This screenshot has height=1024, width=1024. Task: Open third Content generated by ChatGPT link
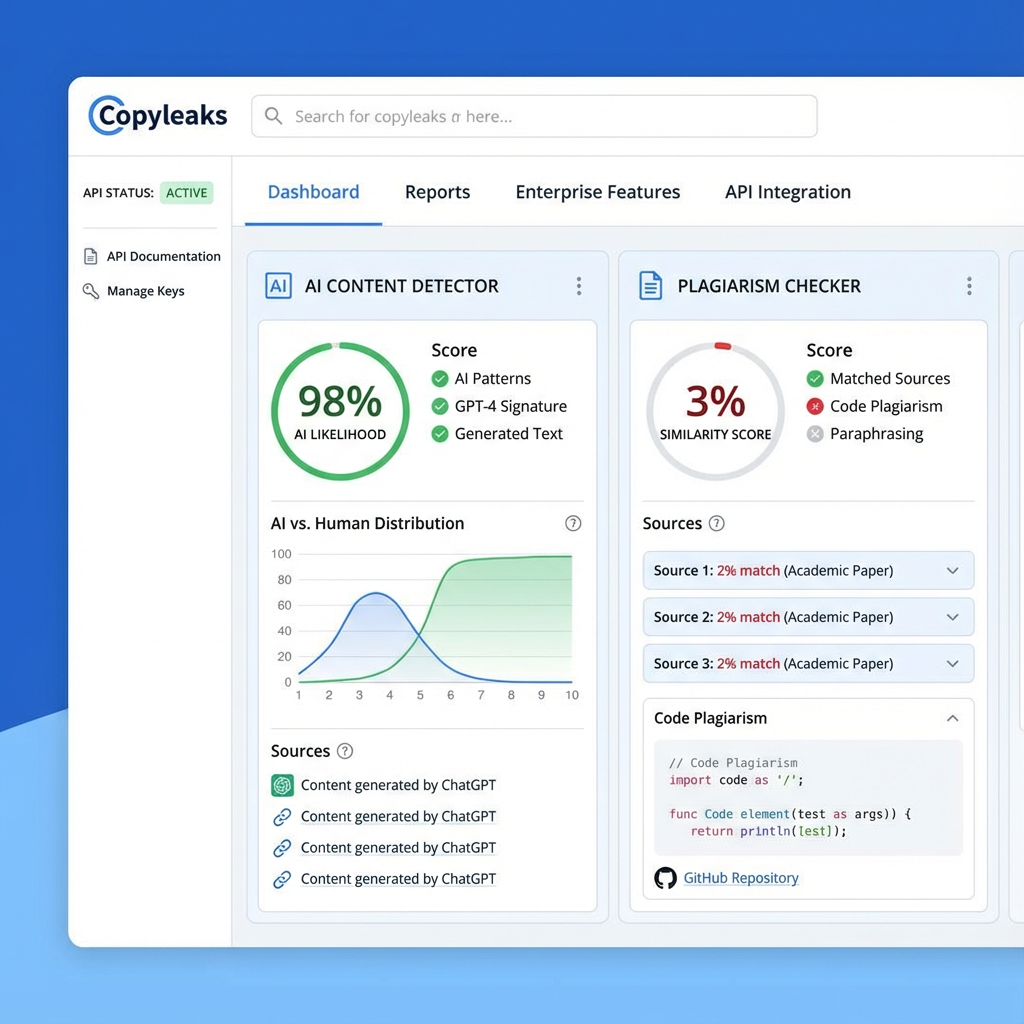coord(398,848)
